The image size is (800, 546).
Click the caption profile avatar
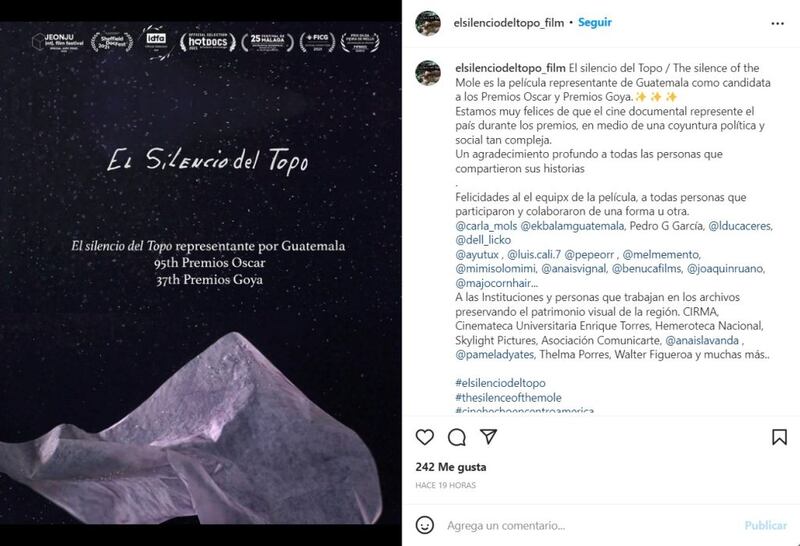[428, 73]
